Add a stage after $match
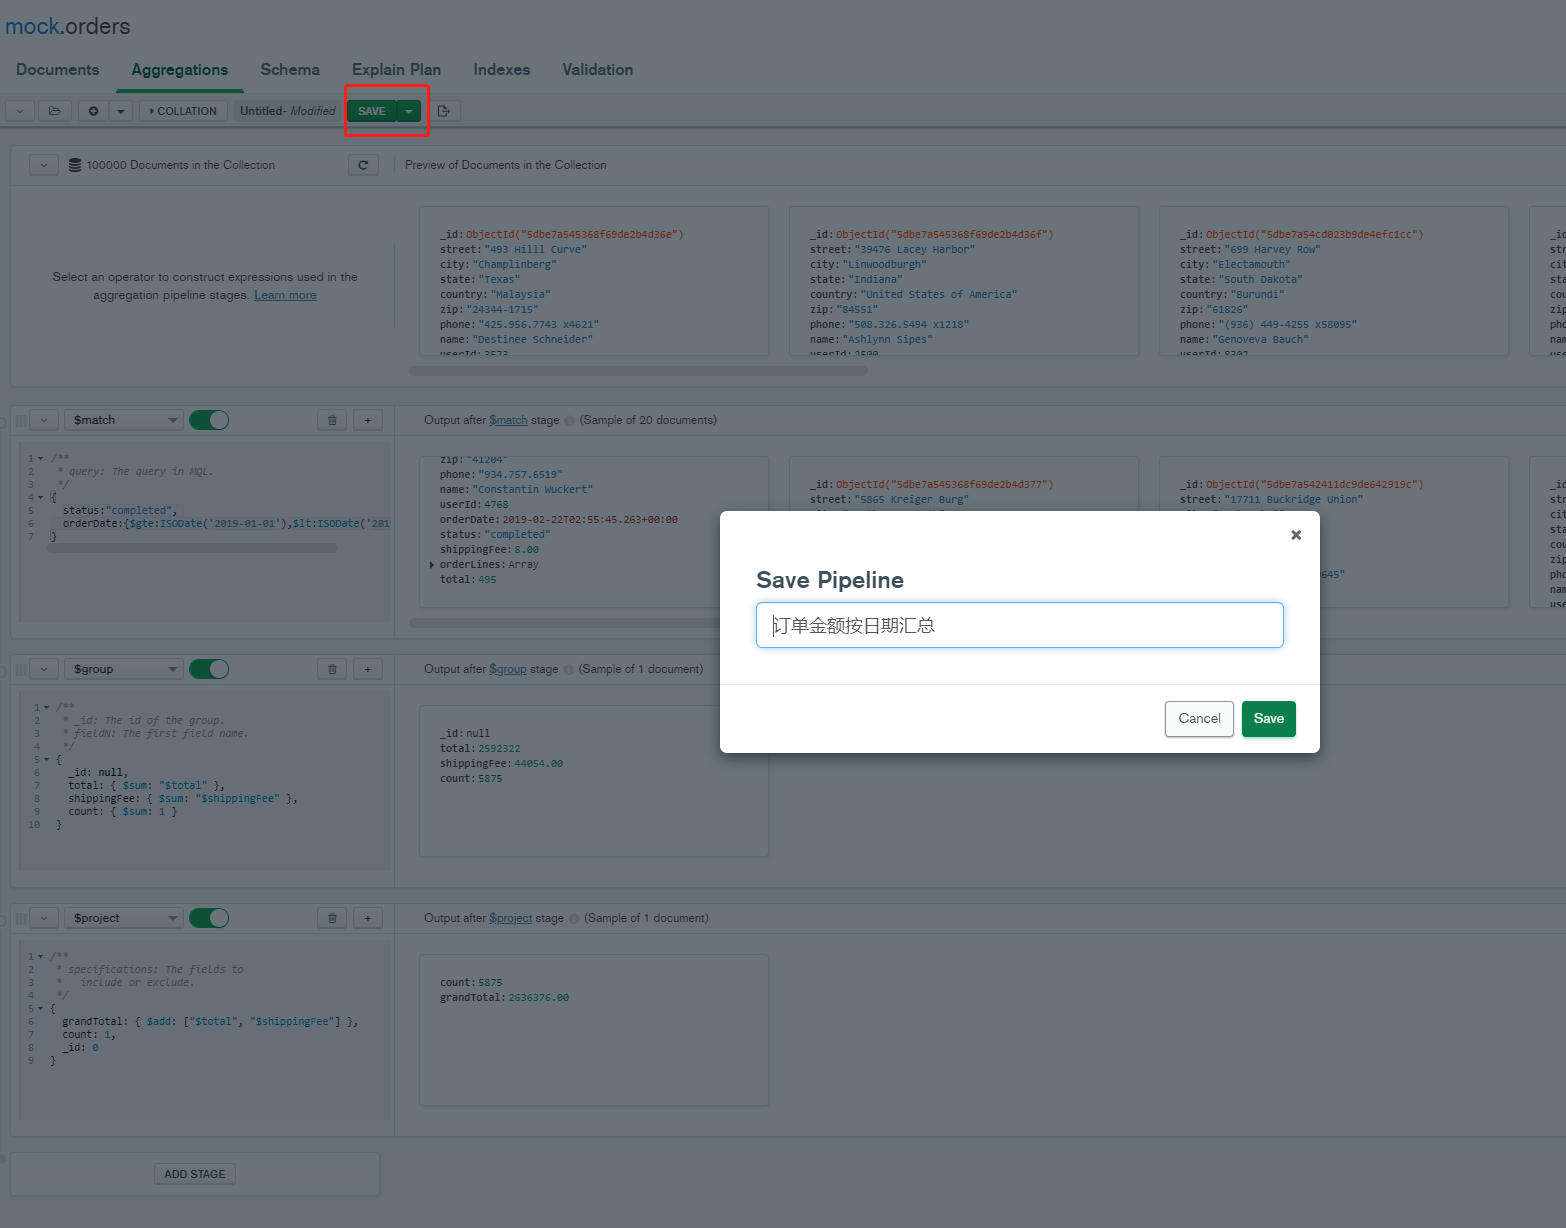 coord(368,420)
